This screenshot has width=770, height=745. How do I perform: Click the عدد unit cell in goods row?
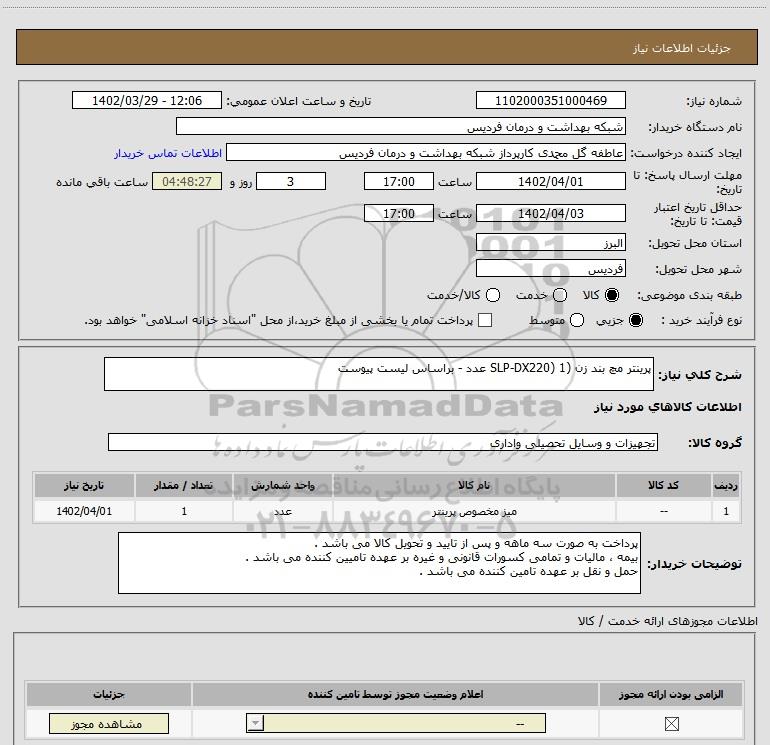(283, 511)
